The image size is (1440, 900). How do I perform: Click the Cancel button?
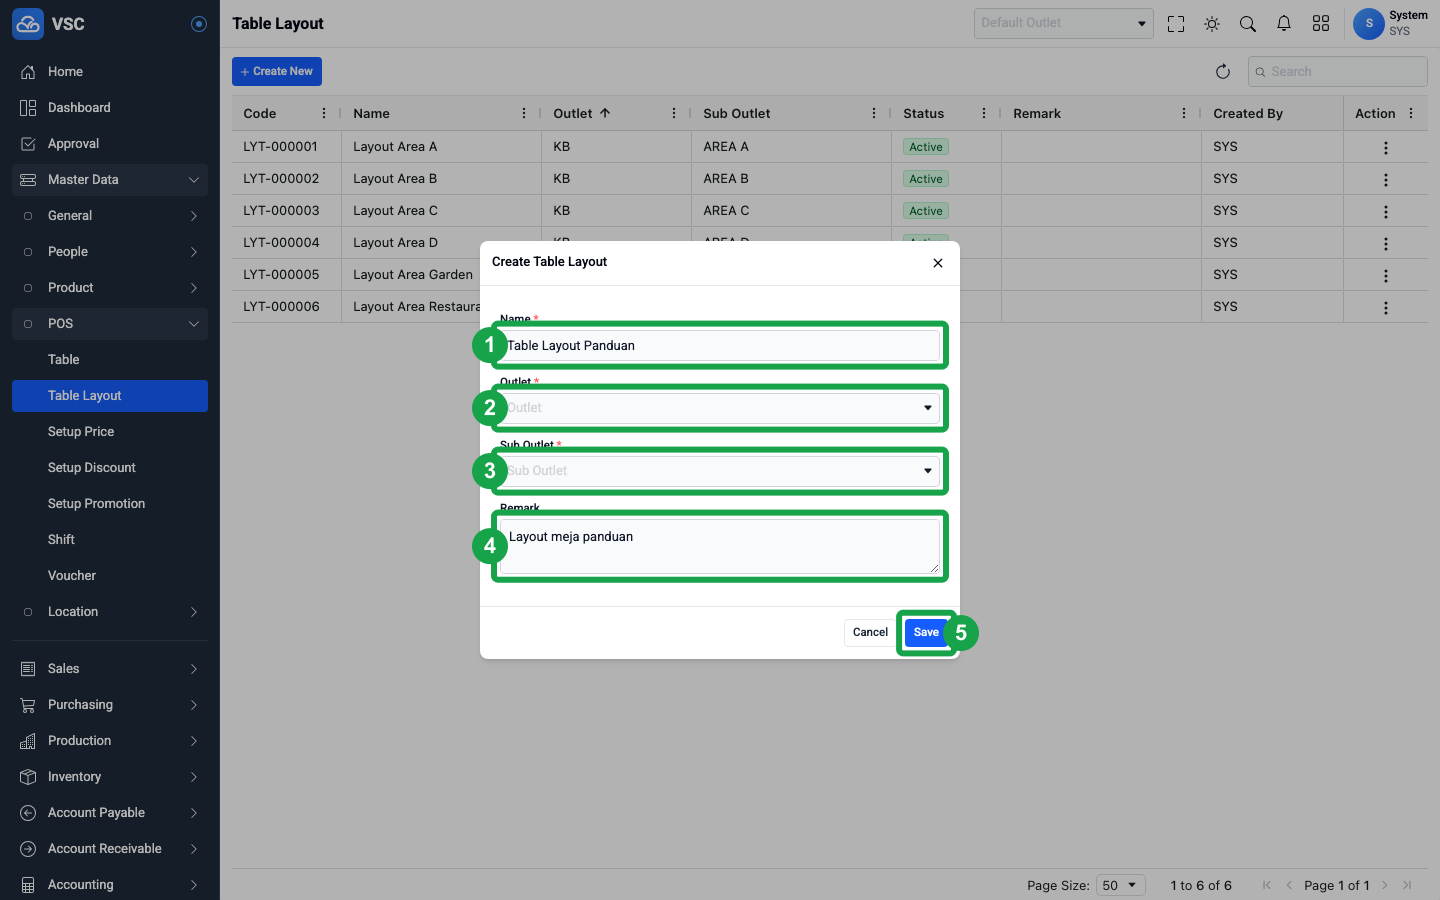pyautogui.click(x=870, y=632)
